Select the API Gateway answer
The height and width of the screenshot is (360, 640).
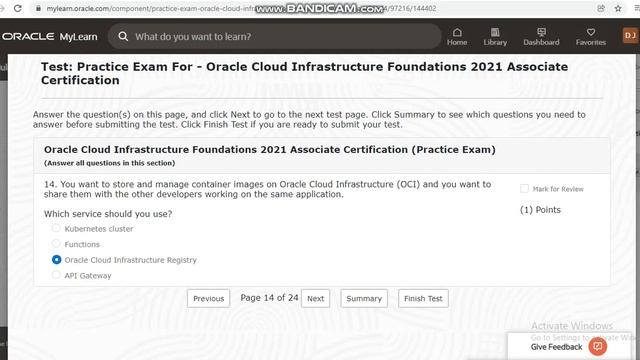pos(56,275)
